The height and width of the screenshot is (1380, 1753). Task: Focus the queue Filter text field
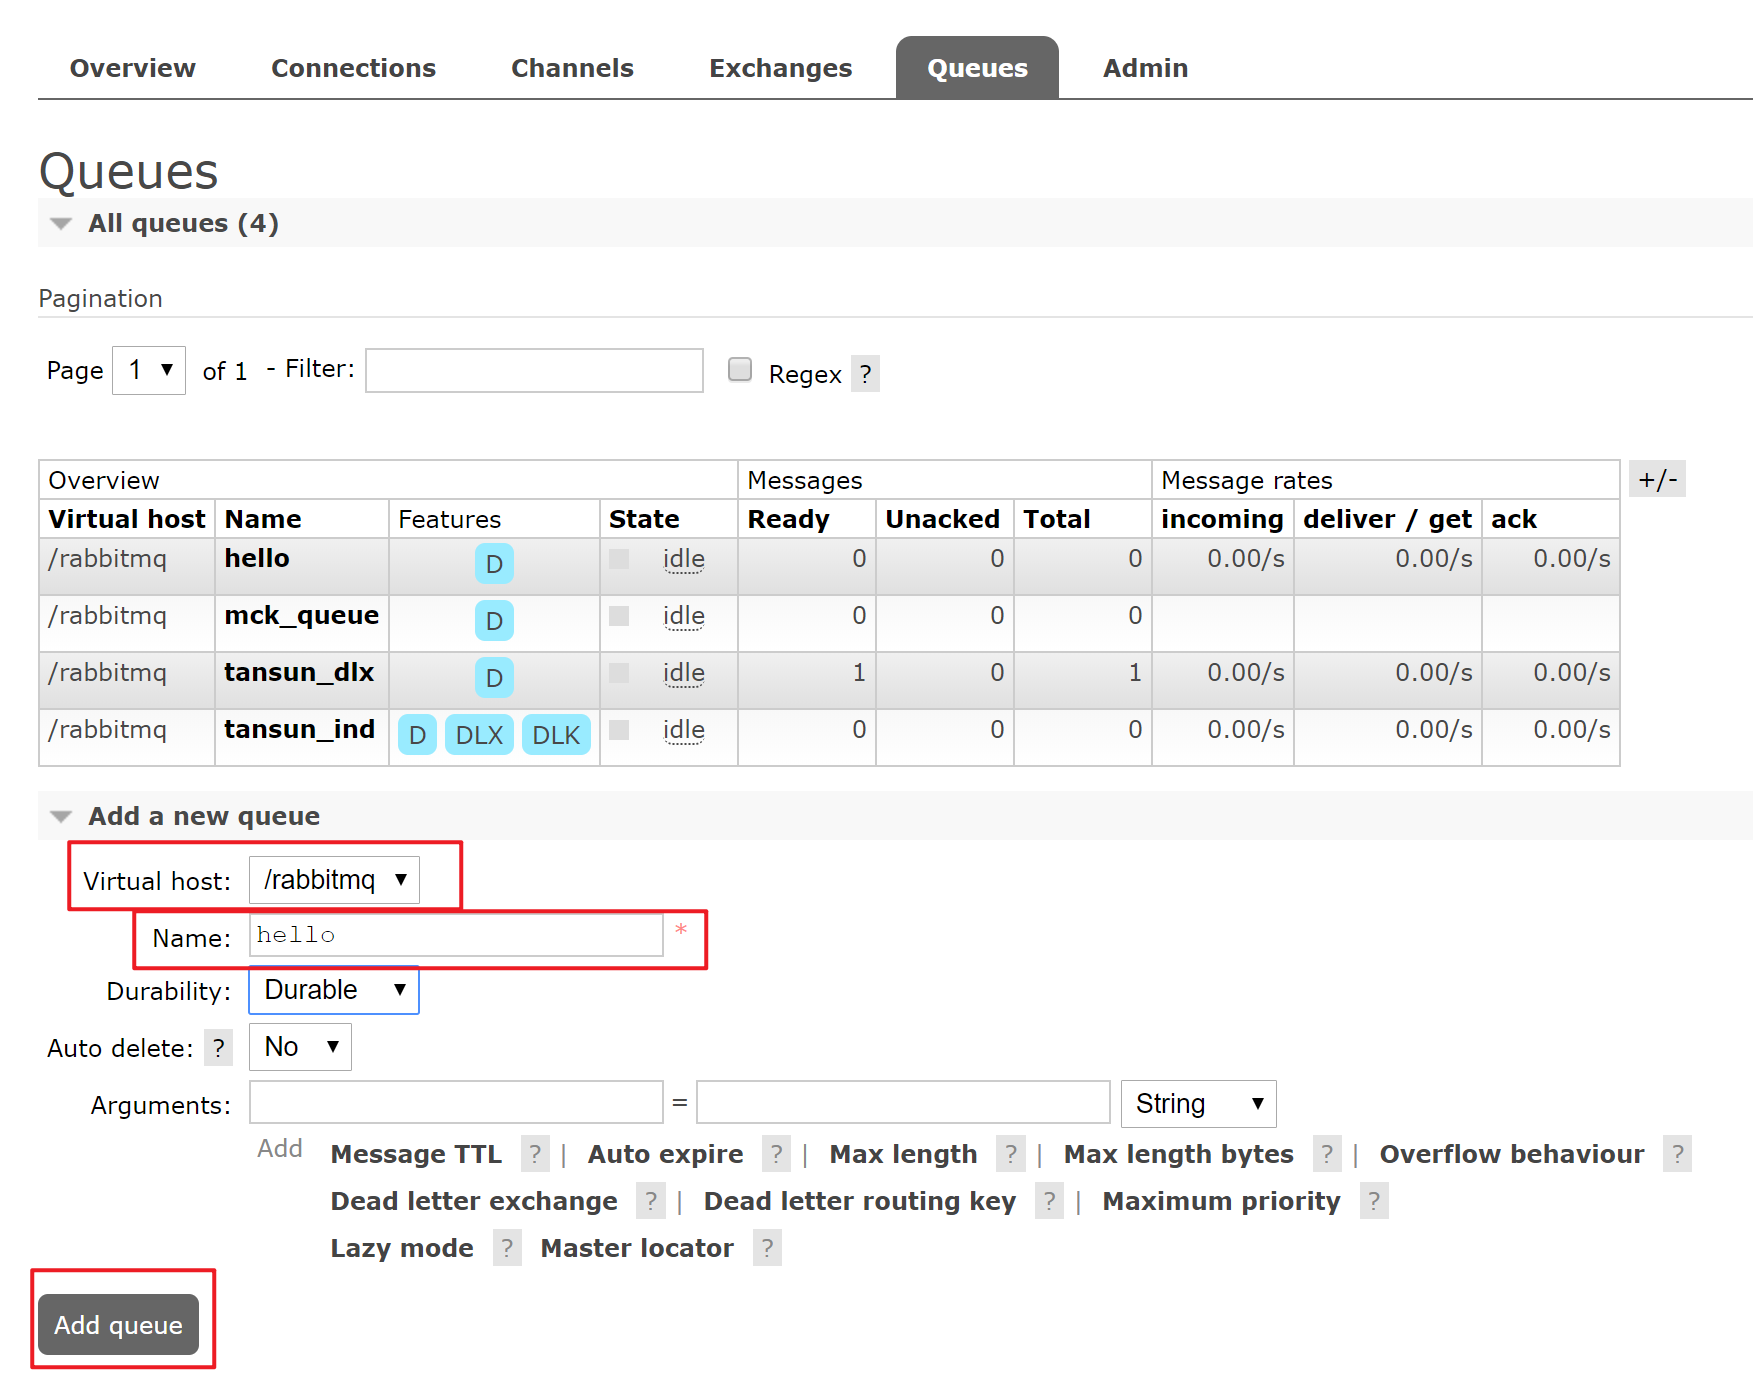point(535,371)
